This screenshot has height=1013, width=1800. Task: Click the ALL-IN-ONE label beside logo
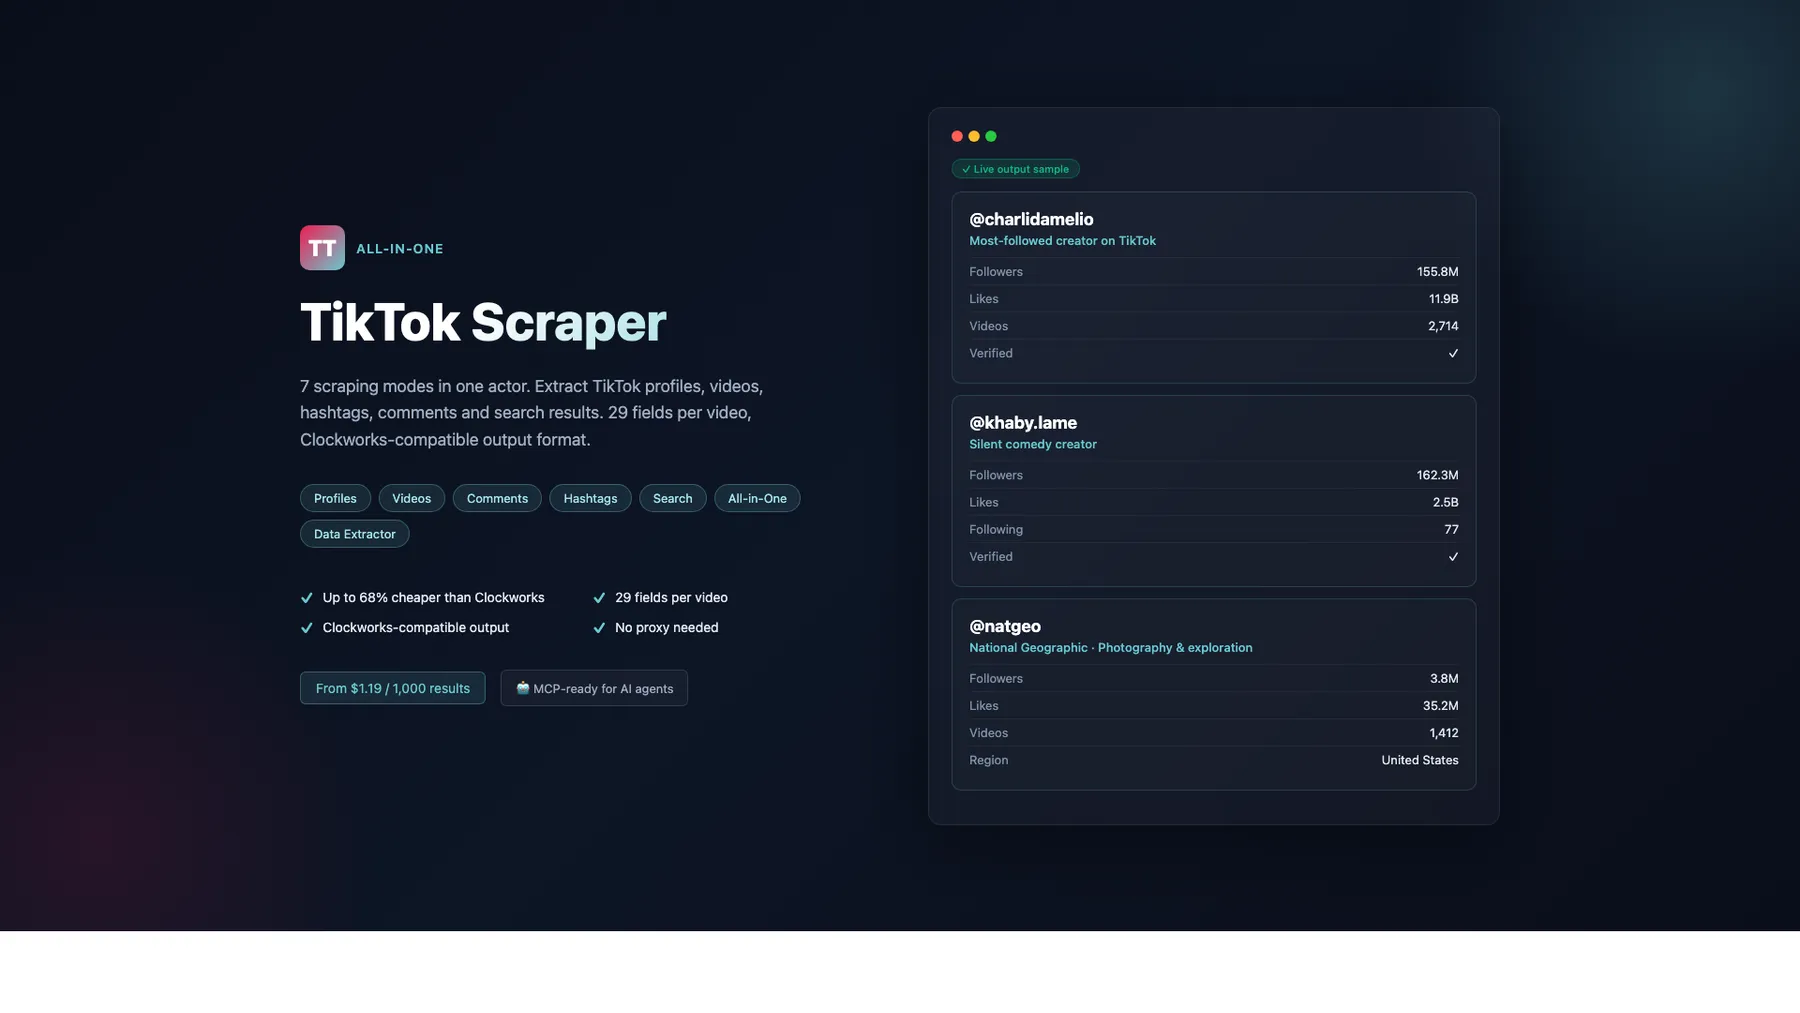coord(400,249)
